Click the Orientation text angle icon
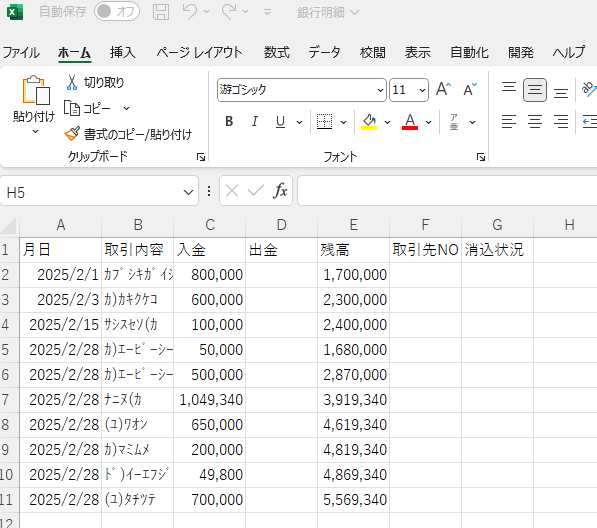The width and height of the screenshot is (597, 528). [x=589, y=90]
